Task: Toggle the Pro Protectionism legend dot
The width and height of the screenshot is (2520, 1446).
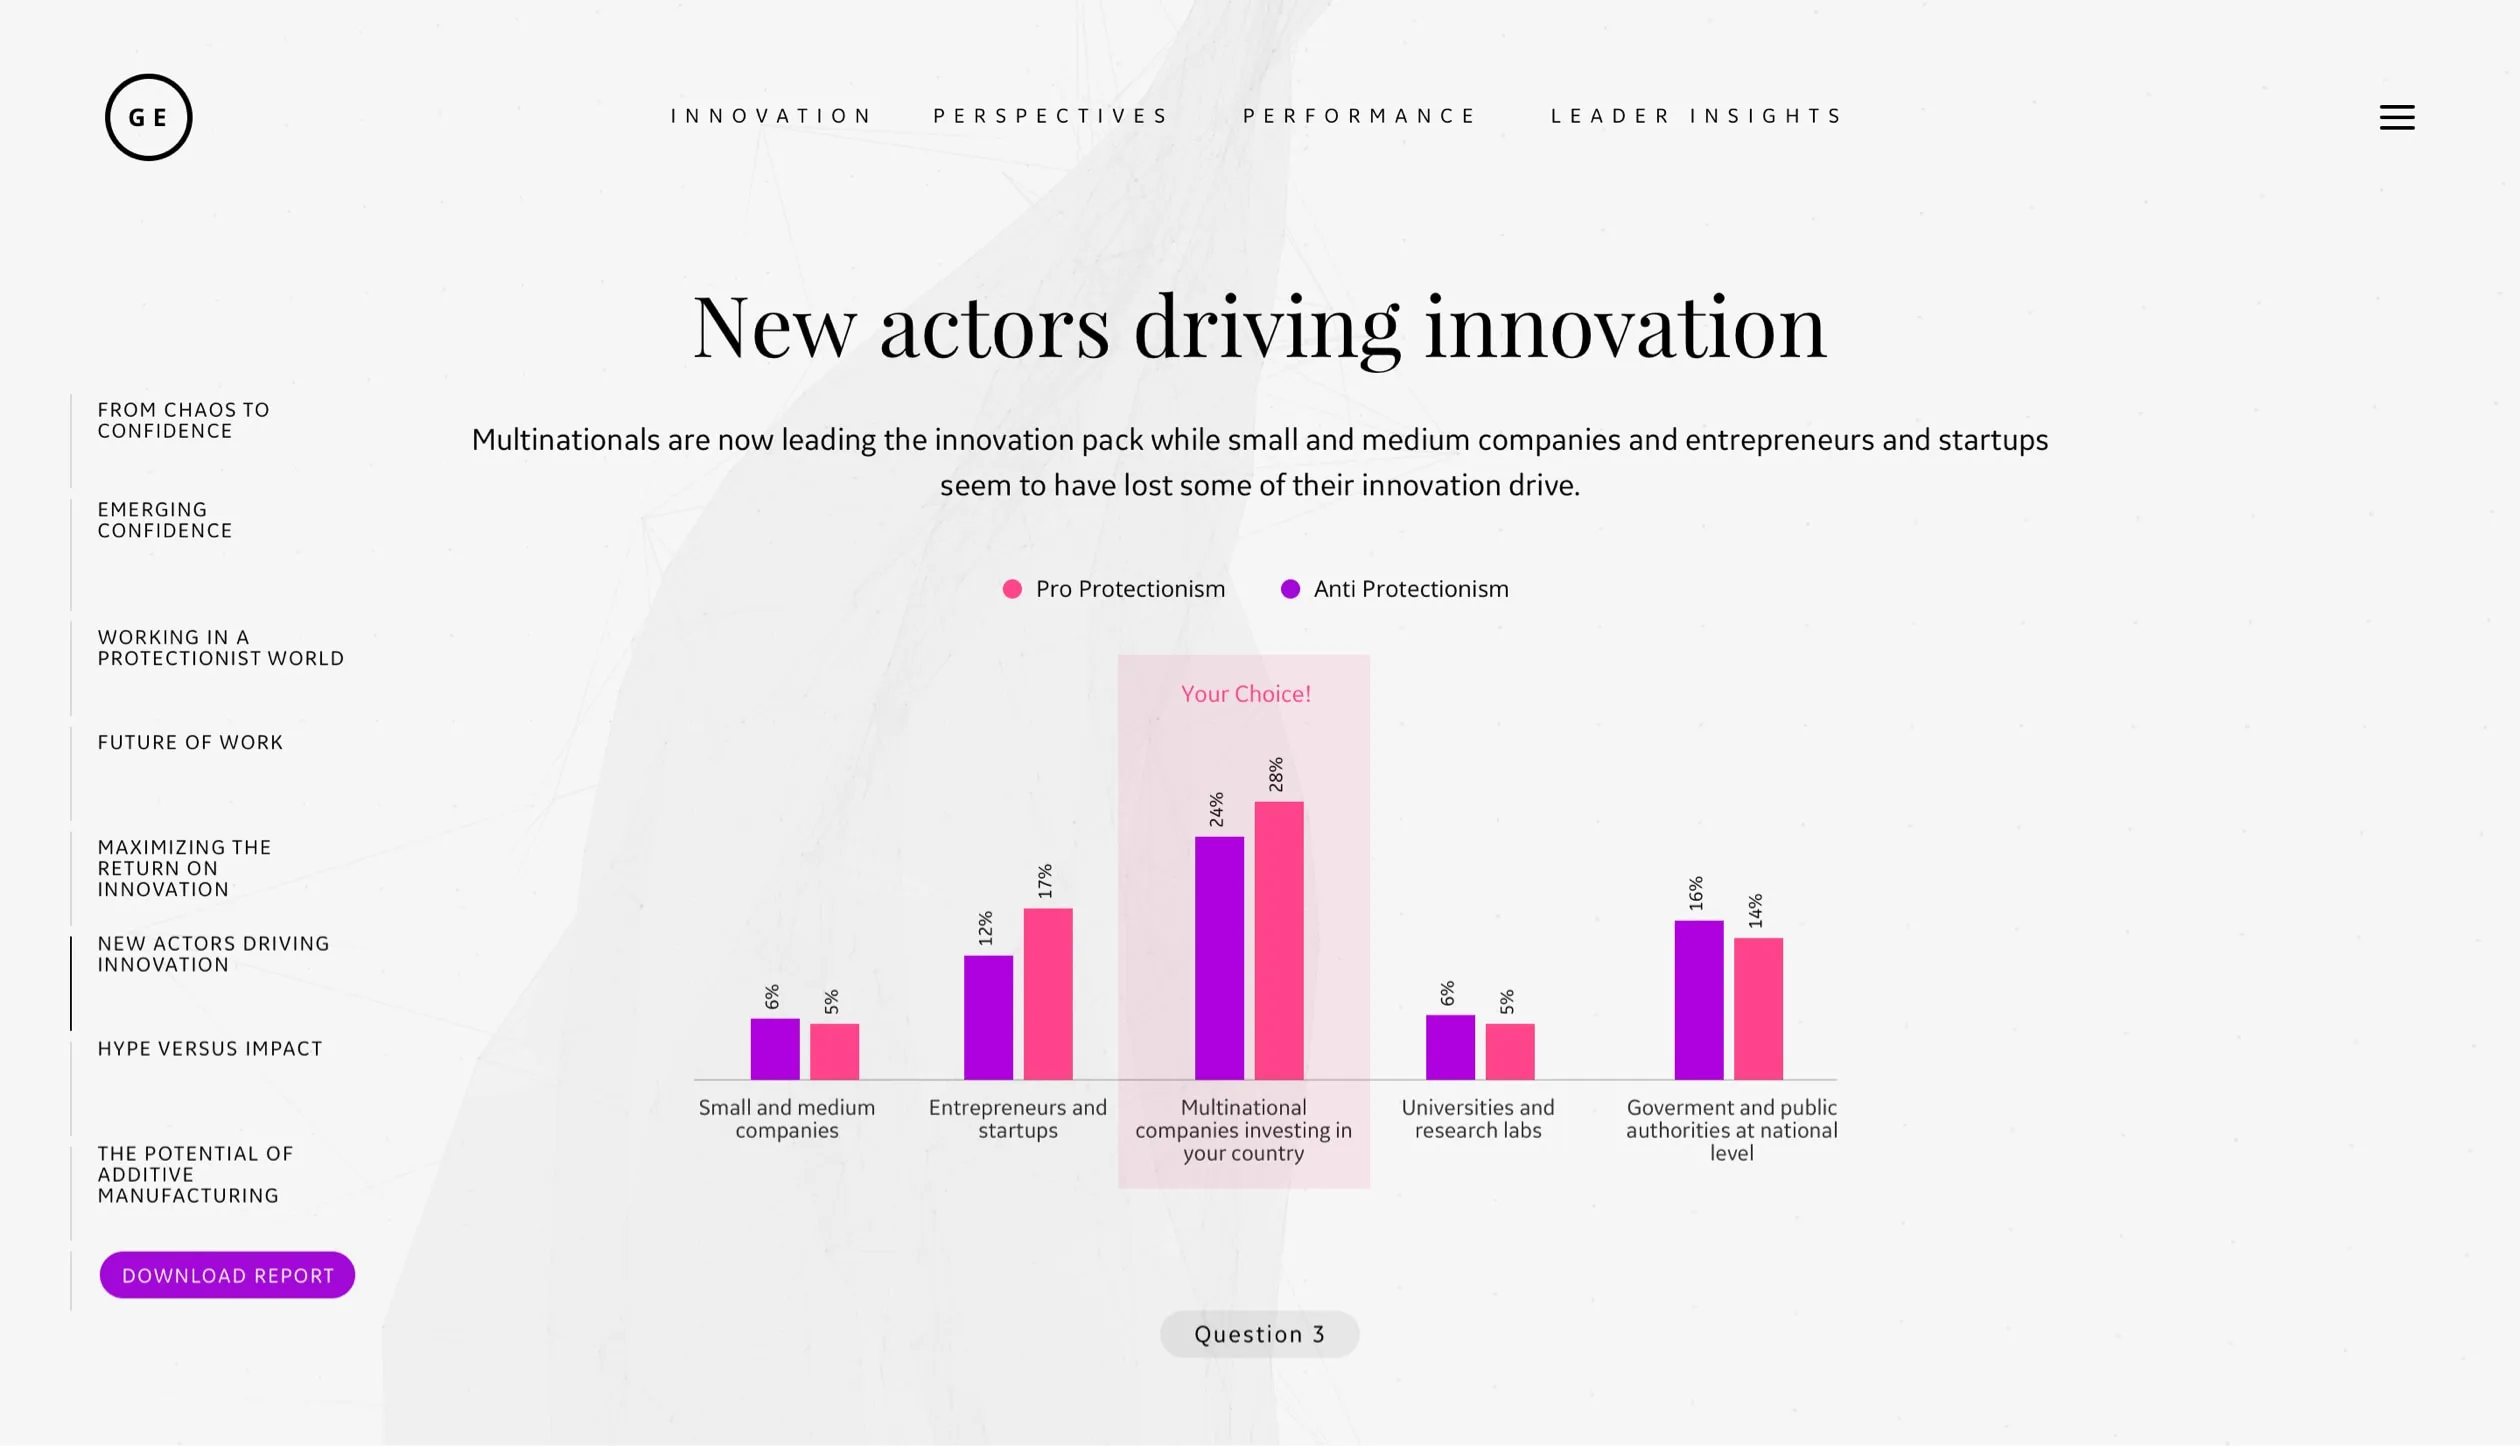Action: pos(1012,589)
